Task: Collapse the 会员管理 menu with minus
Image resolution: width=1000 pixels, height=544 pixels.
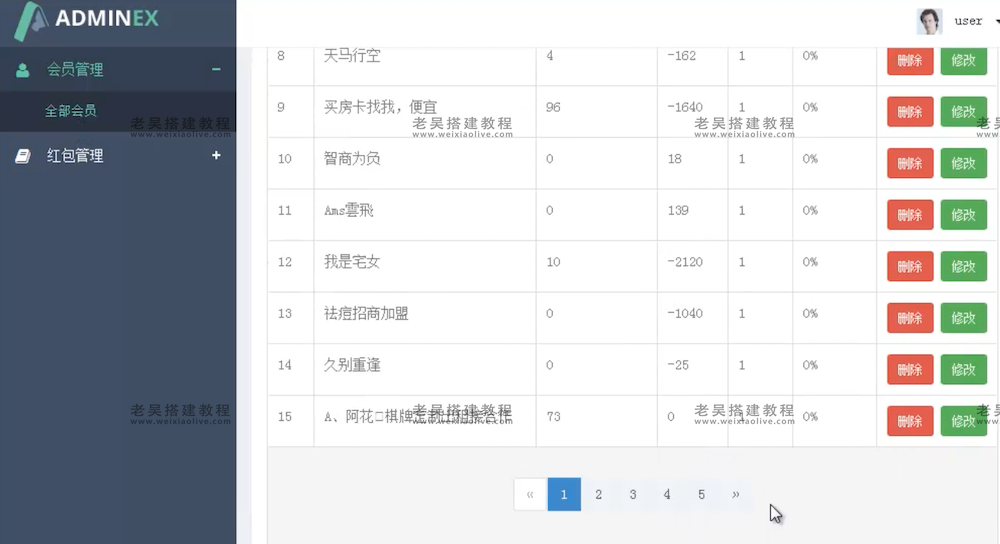Action: click(x=216, y=69)
